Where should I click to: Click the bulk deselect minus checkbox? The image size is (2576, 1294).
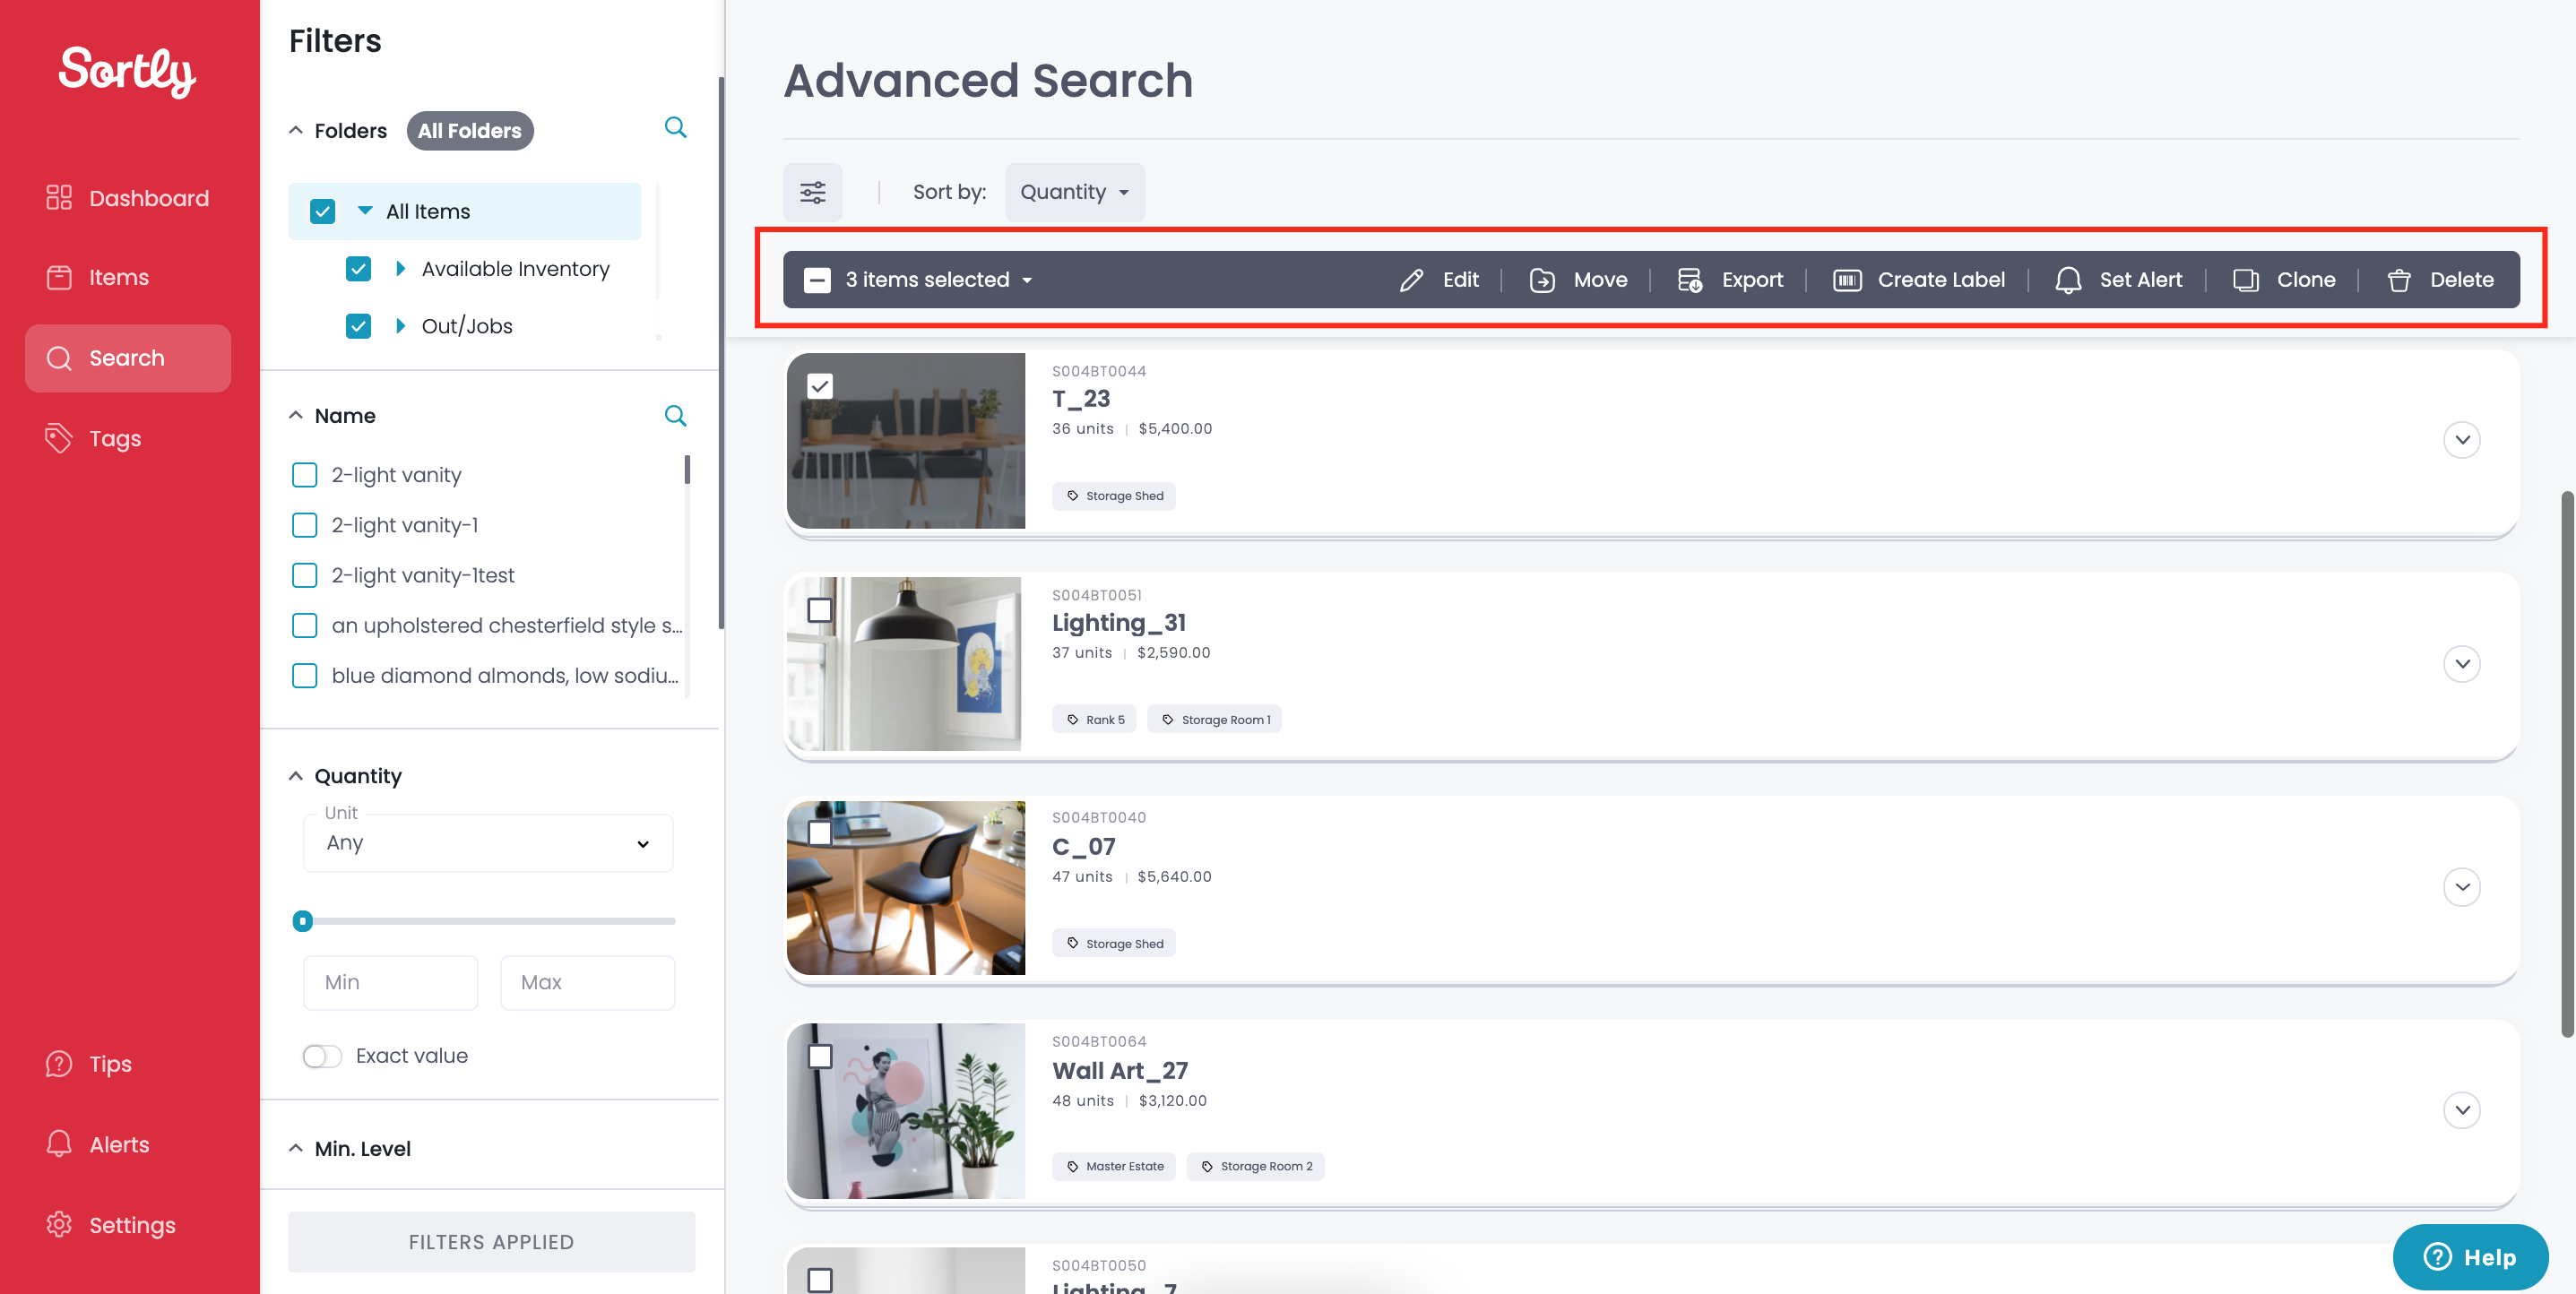pyautogui.click(x=817, y=280)
